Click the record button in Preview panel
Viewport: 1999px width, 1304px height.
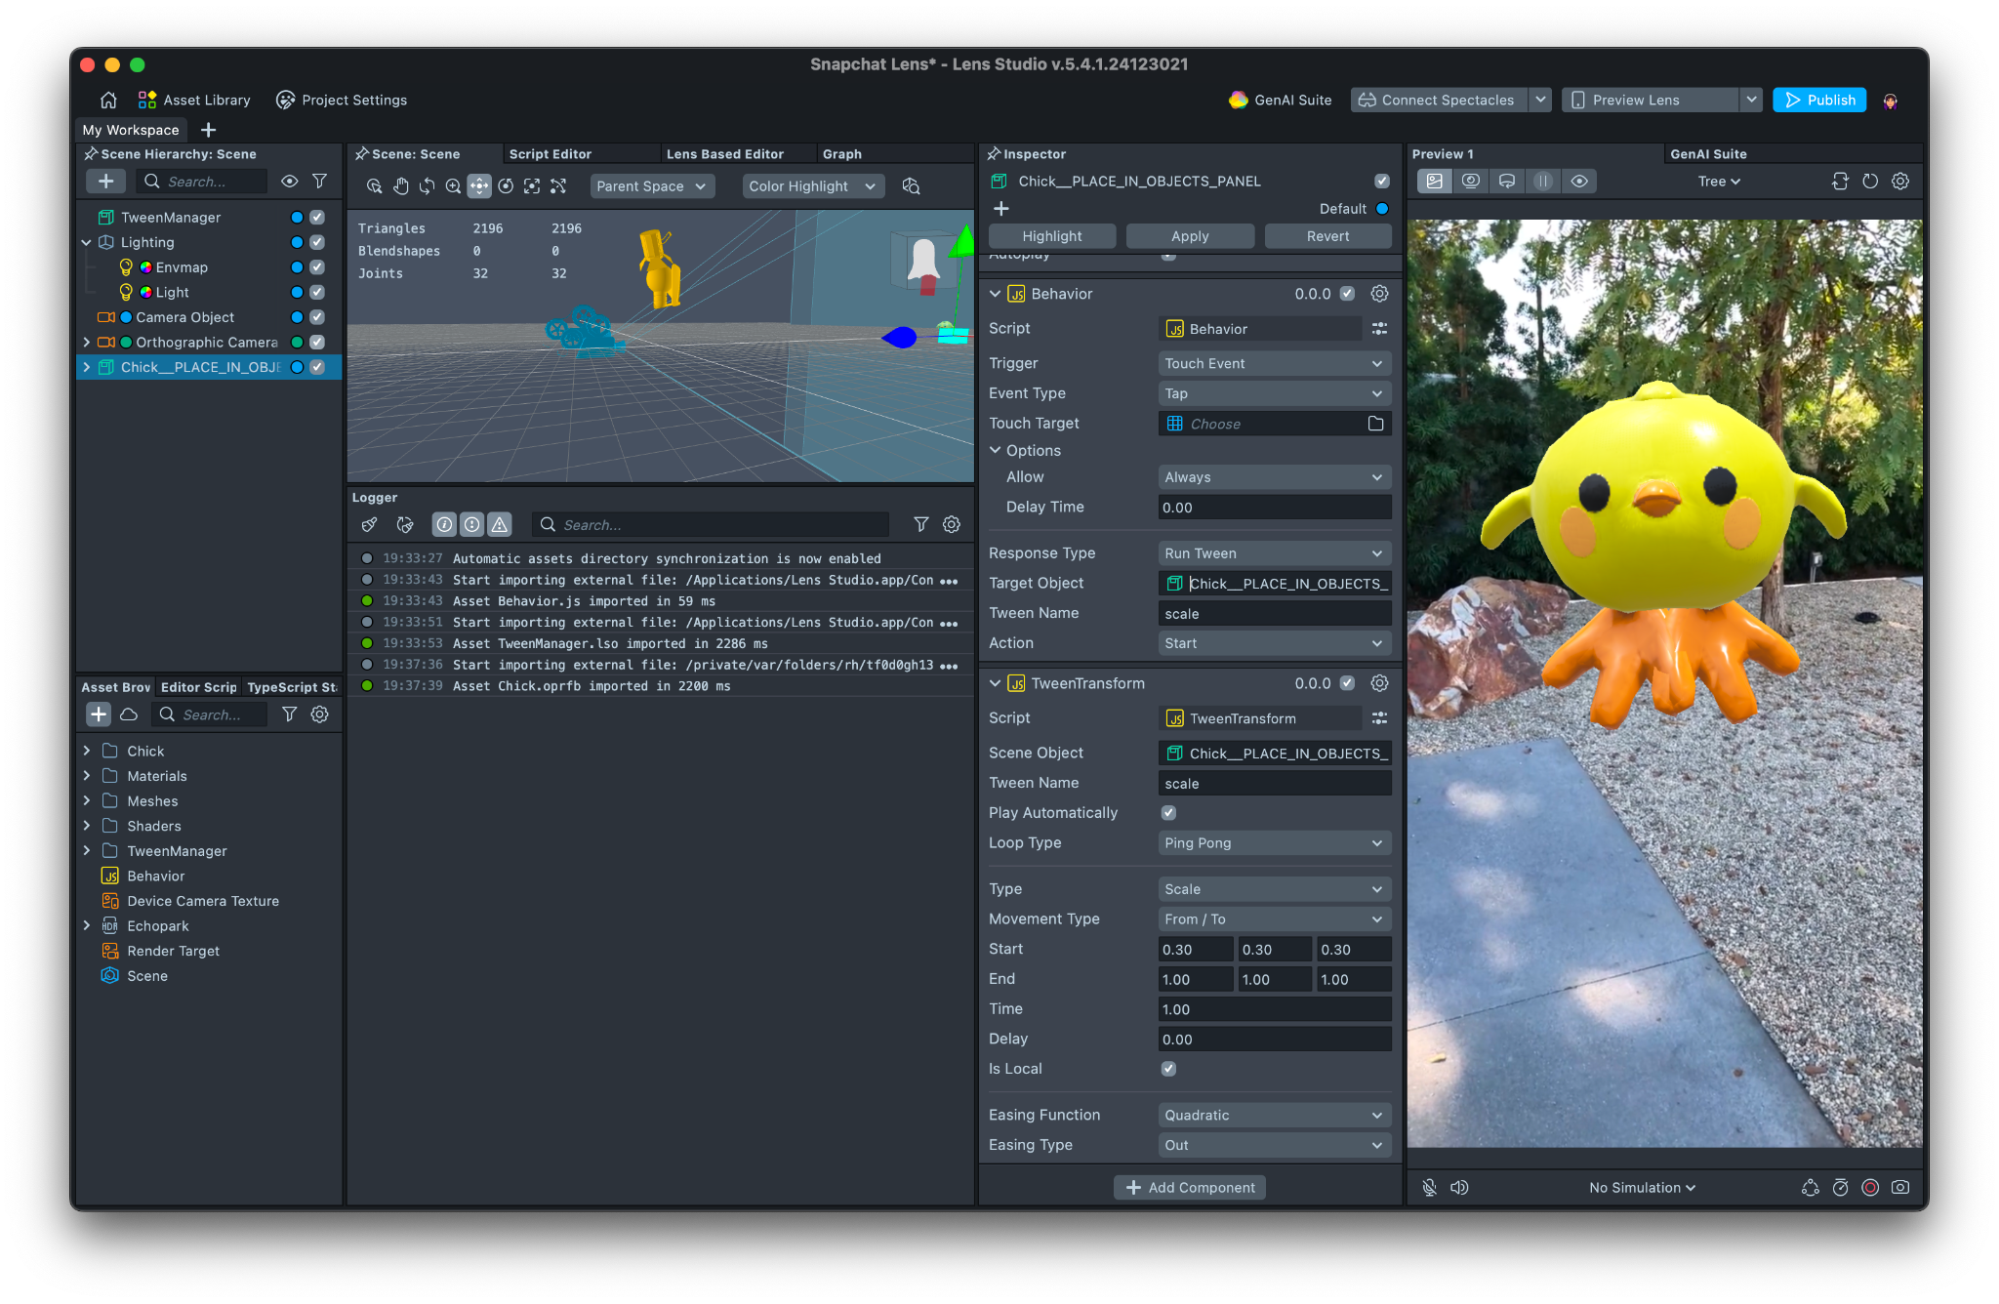coord(1870,1187)
